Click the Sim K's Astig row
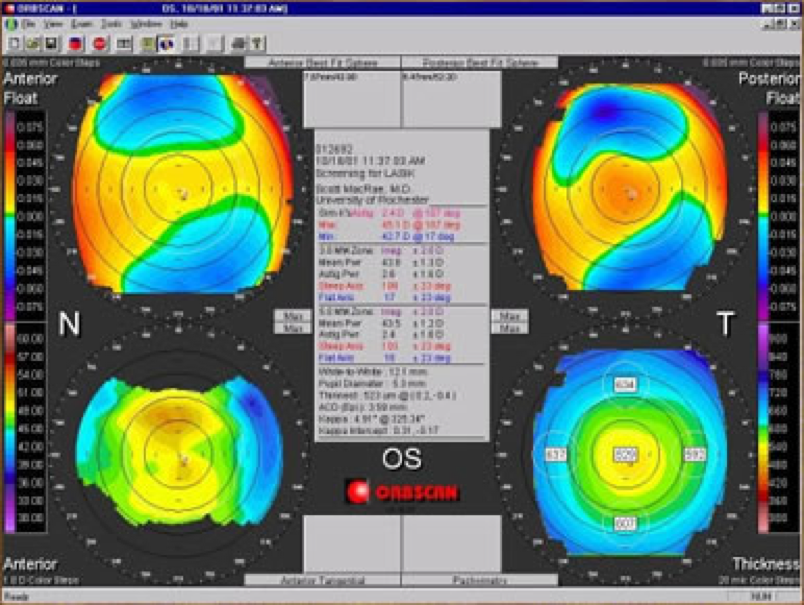The image size is (804, 605). click(x=390, y=213)
